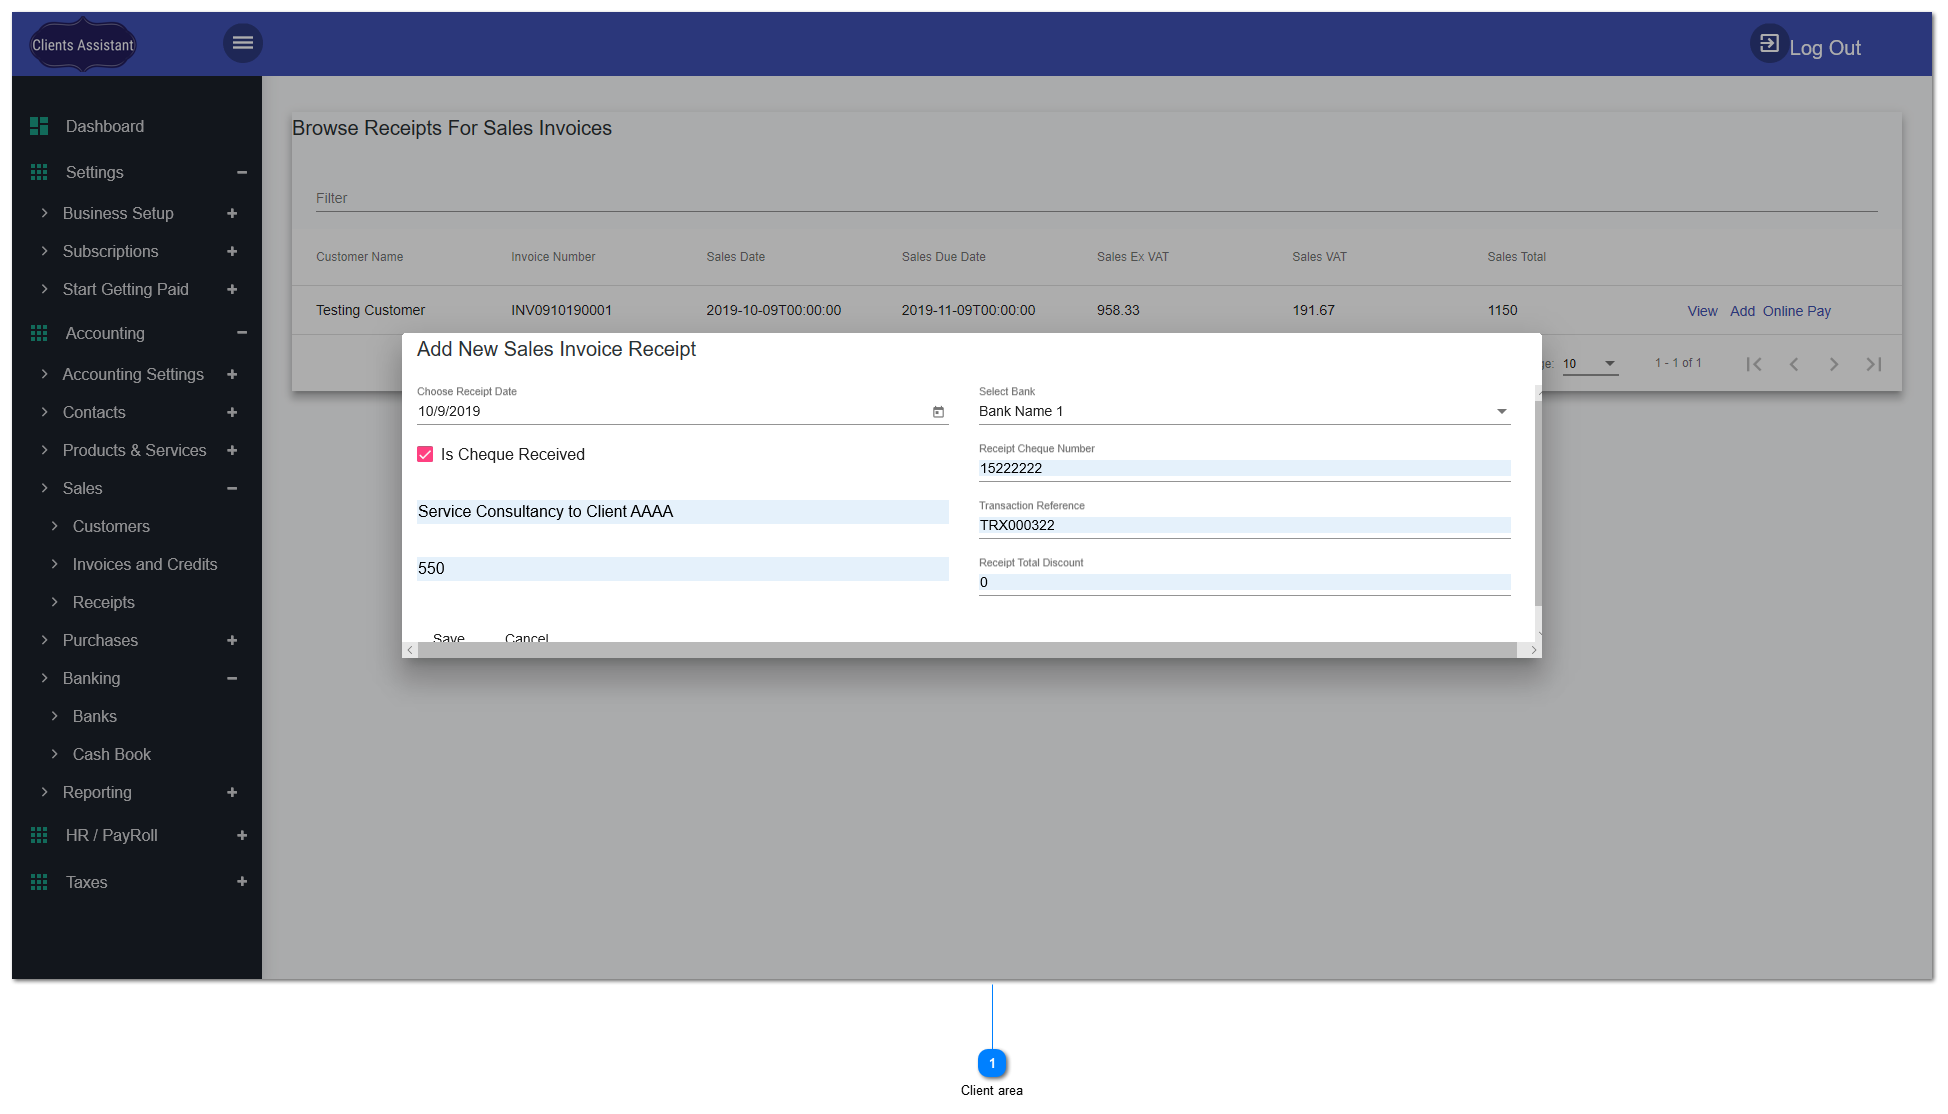This screenshot has height=1114, width=1948.
Task: Navigate to next page using arrow
Action: pos(1834,364)
